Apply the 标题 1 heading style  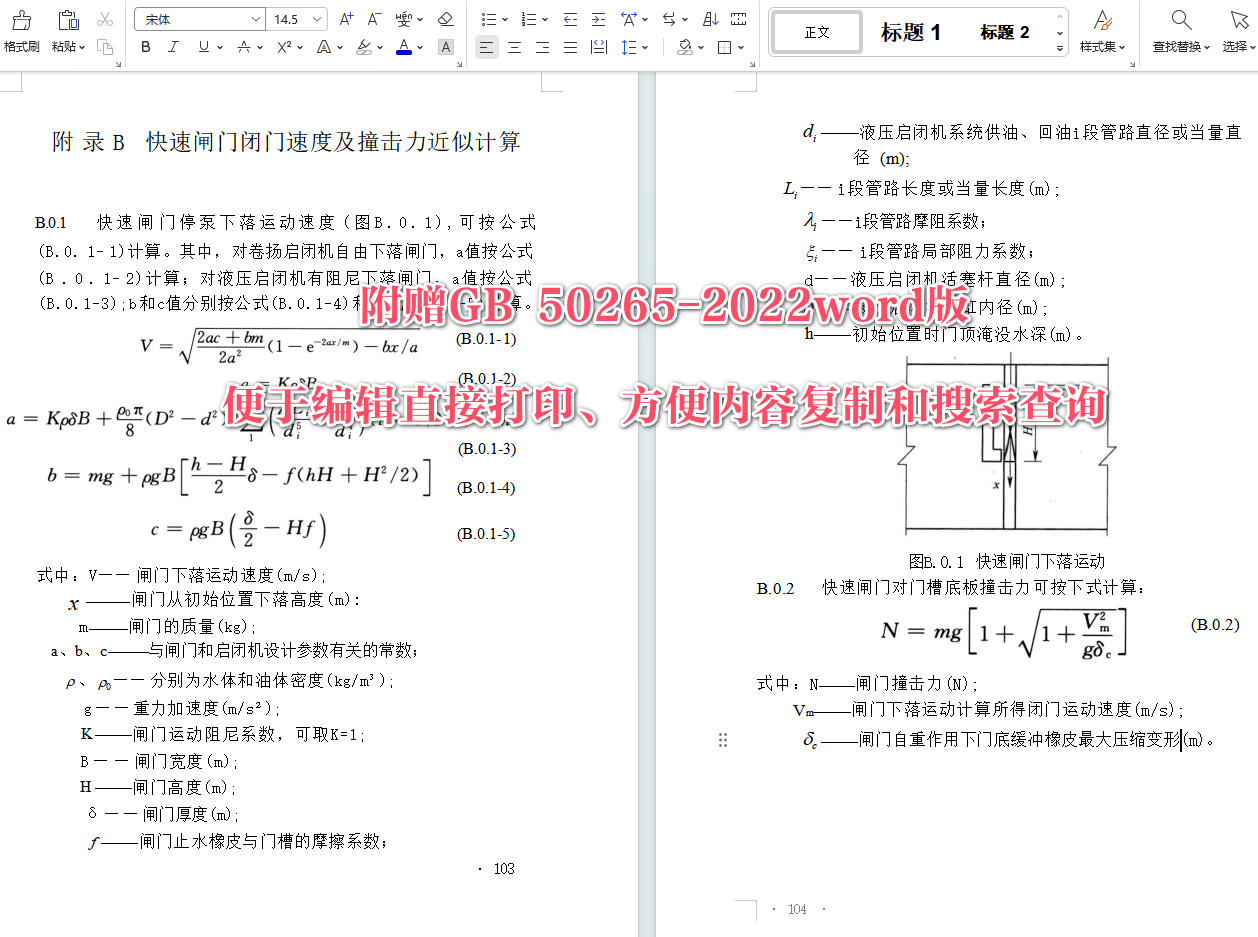coord(911,31)
